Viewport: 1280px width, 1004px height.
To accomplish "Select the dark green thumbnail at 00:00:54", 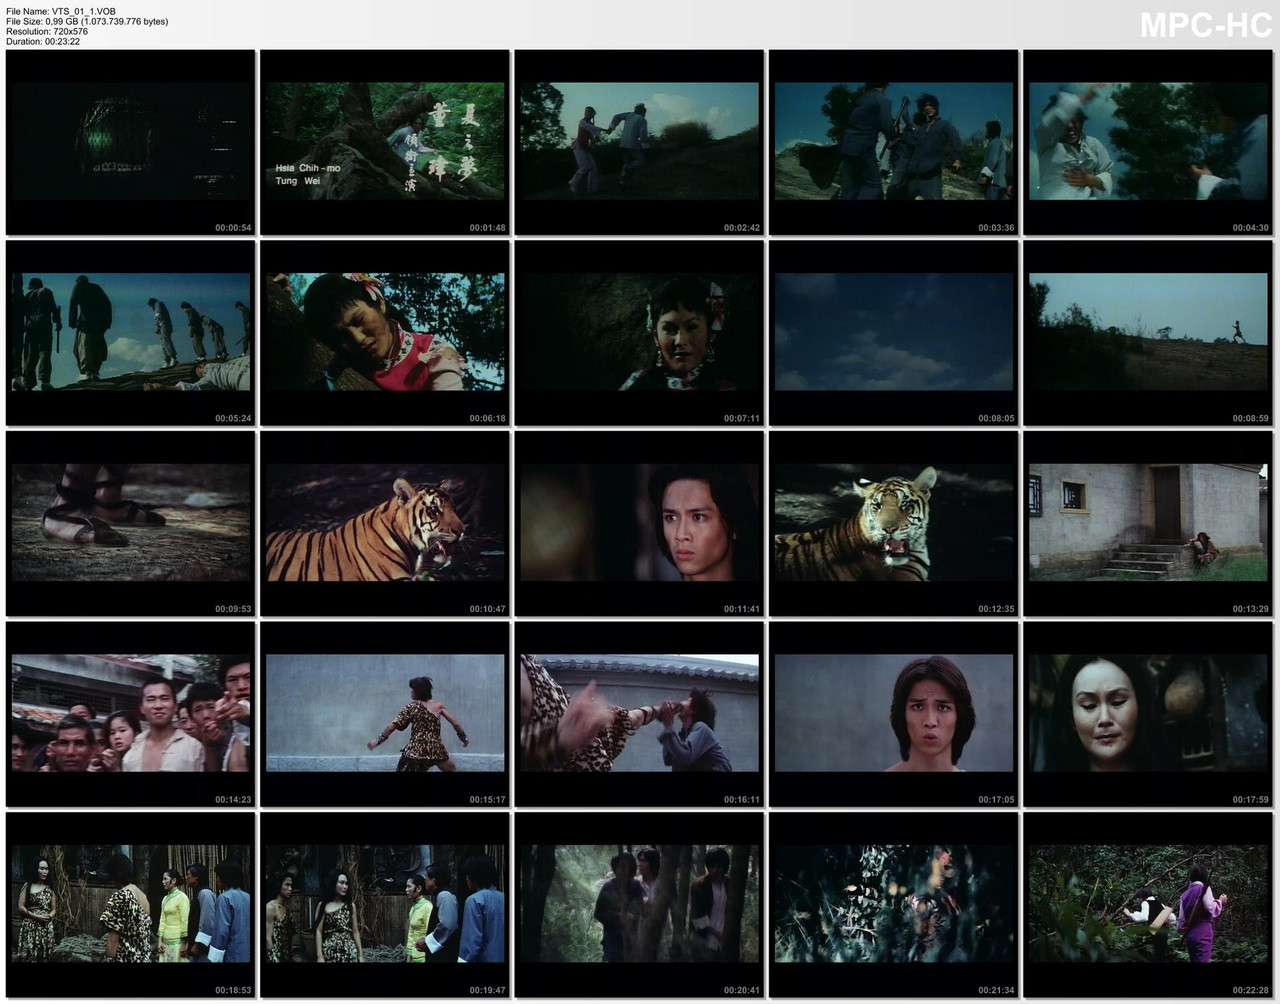I will [131, 142].
